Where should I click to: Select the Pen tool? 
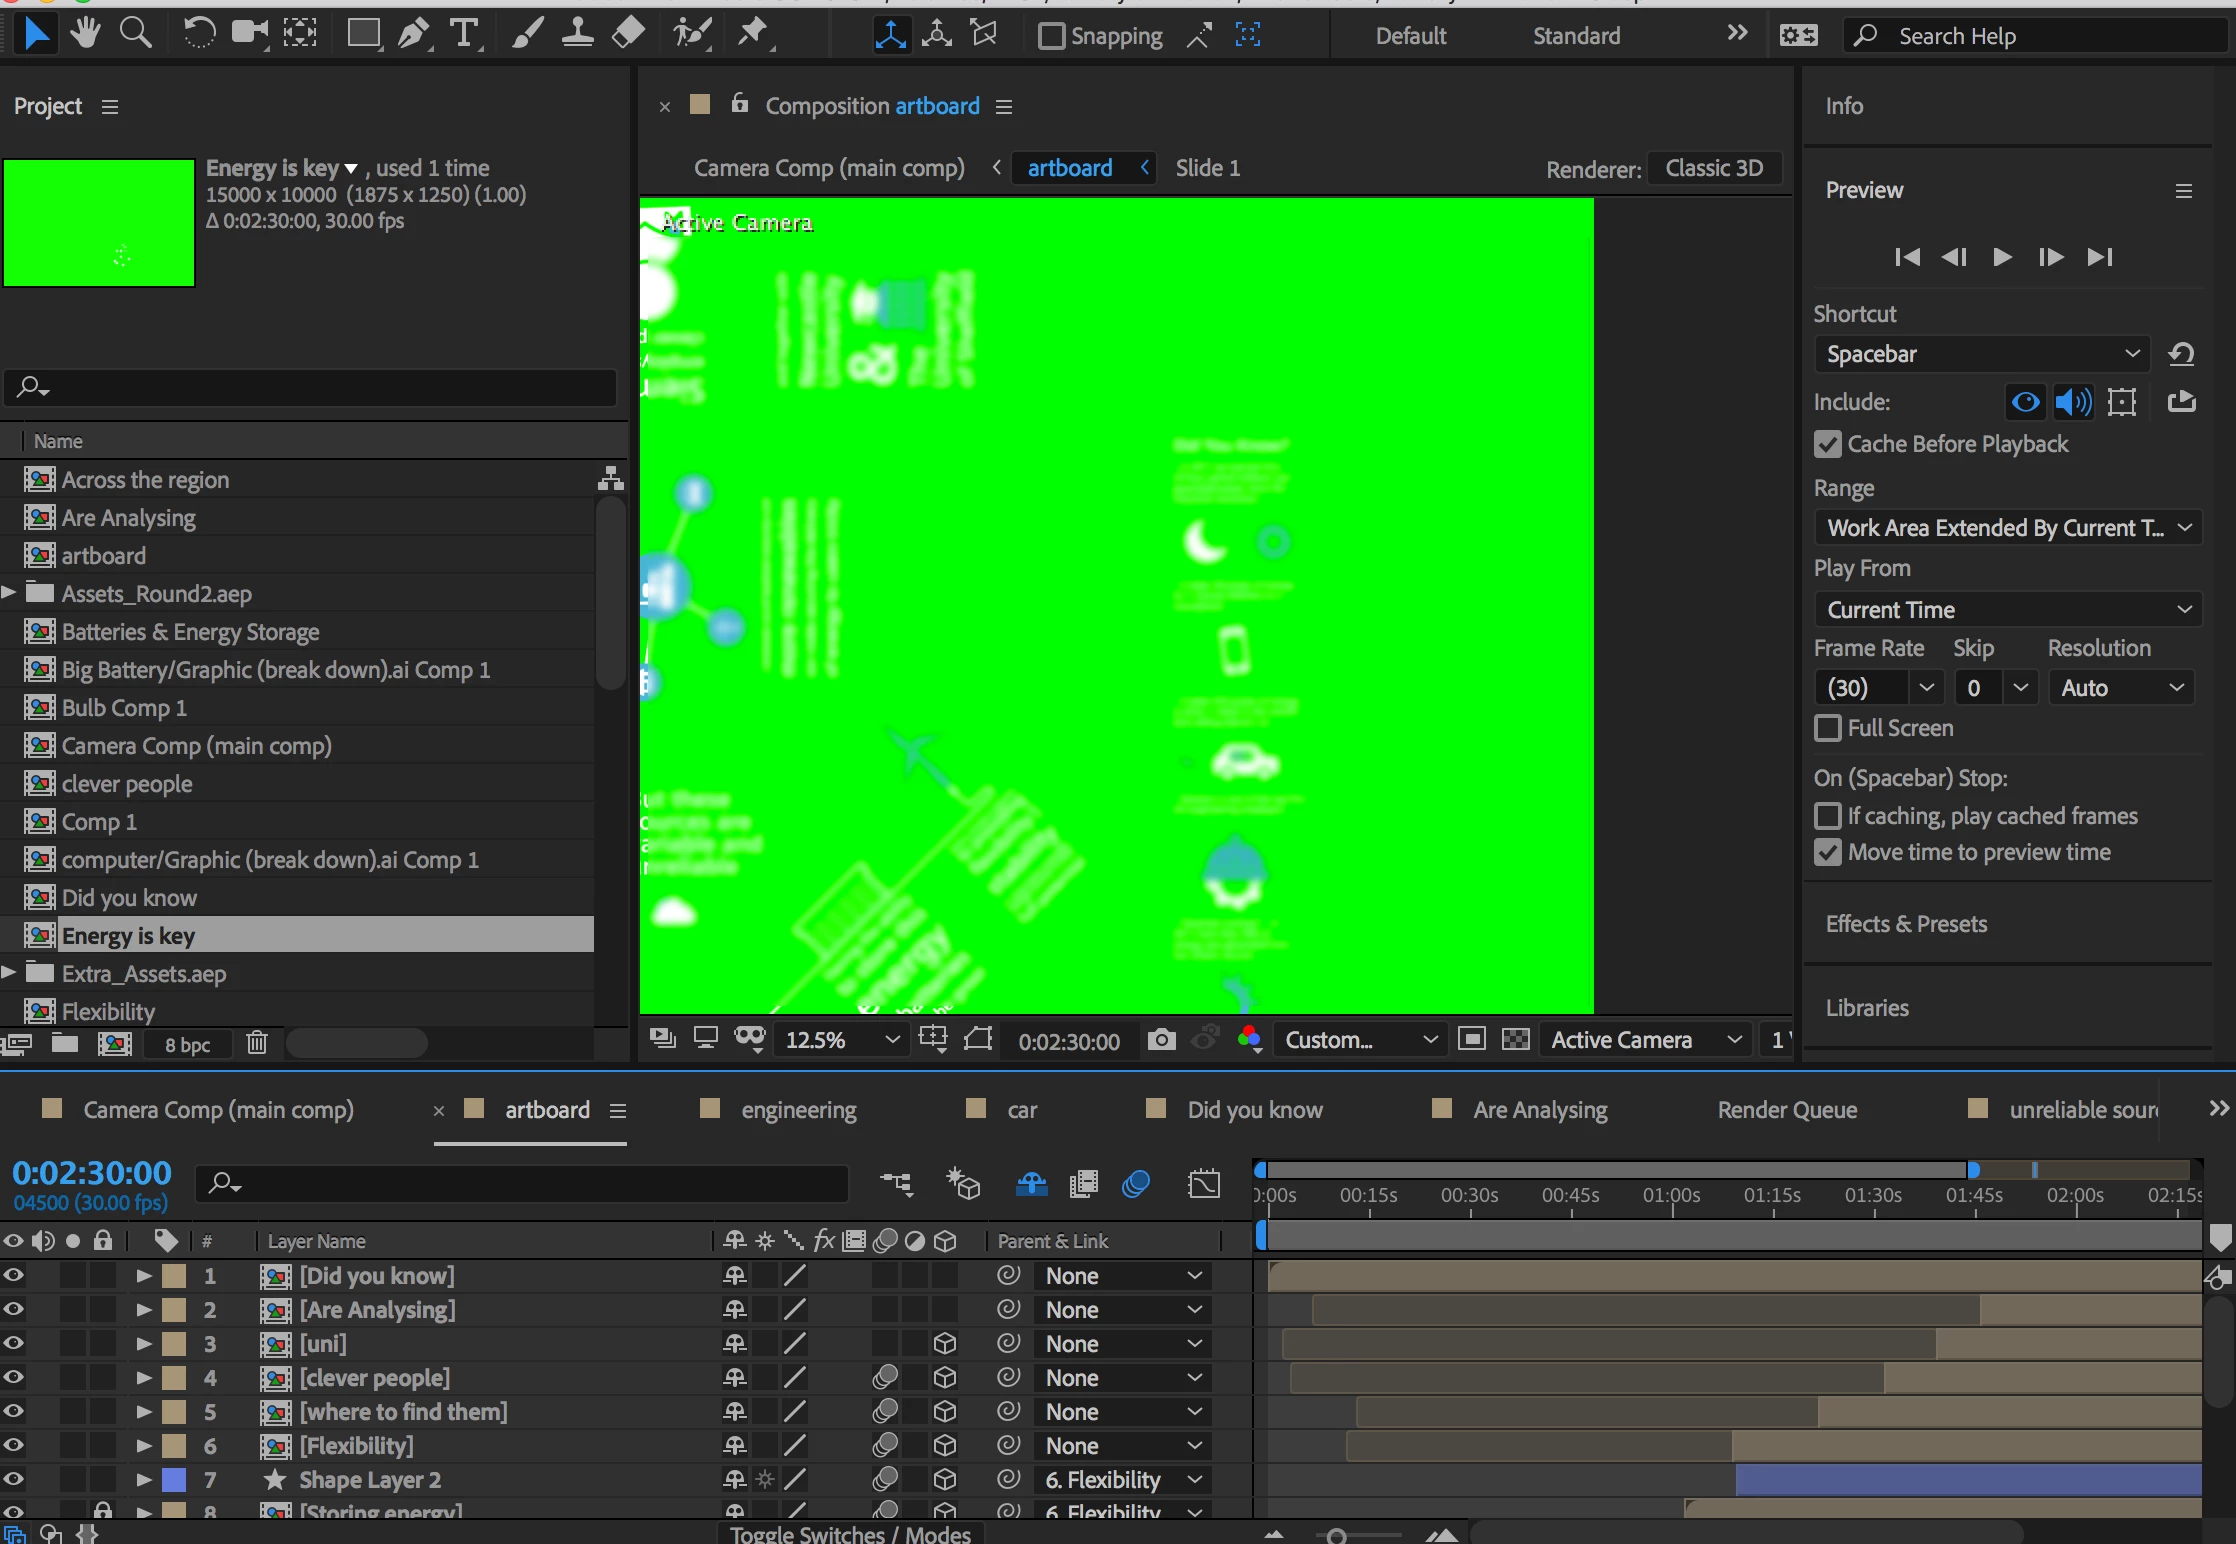coord(413,34)
